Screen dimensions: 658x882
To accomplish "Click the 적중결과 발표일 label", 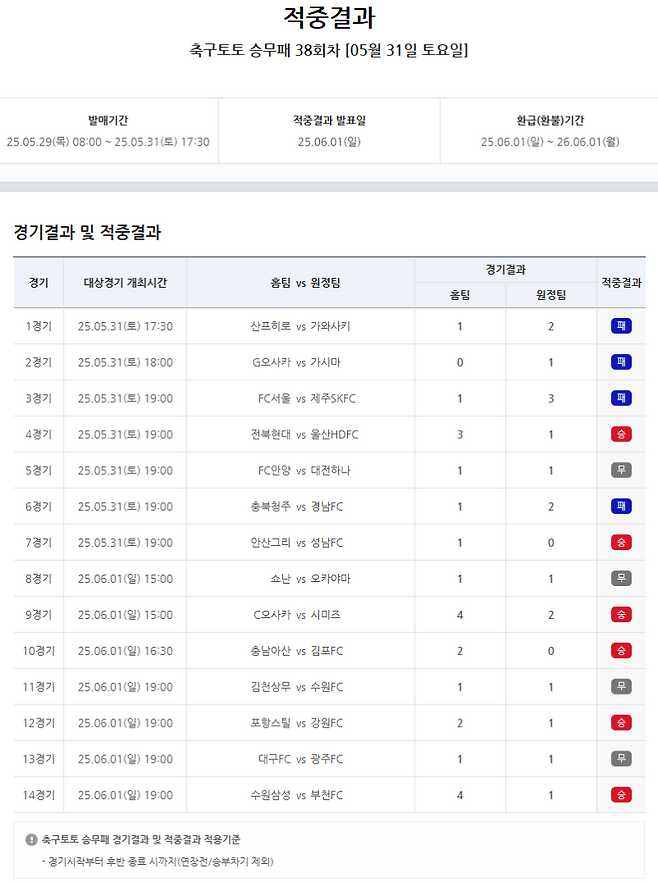I will (329, 120).
